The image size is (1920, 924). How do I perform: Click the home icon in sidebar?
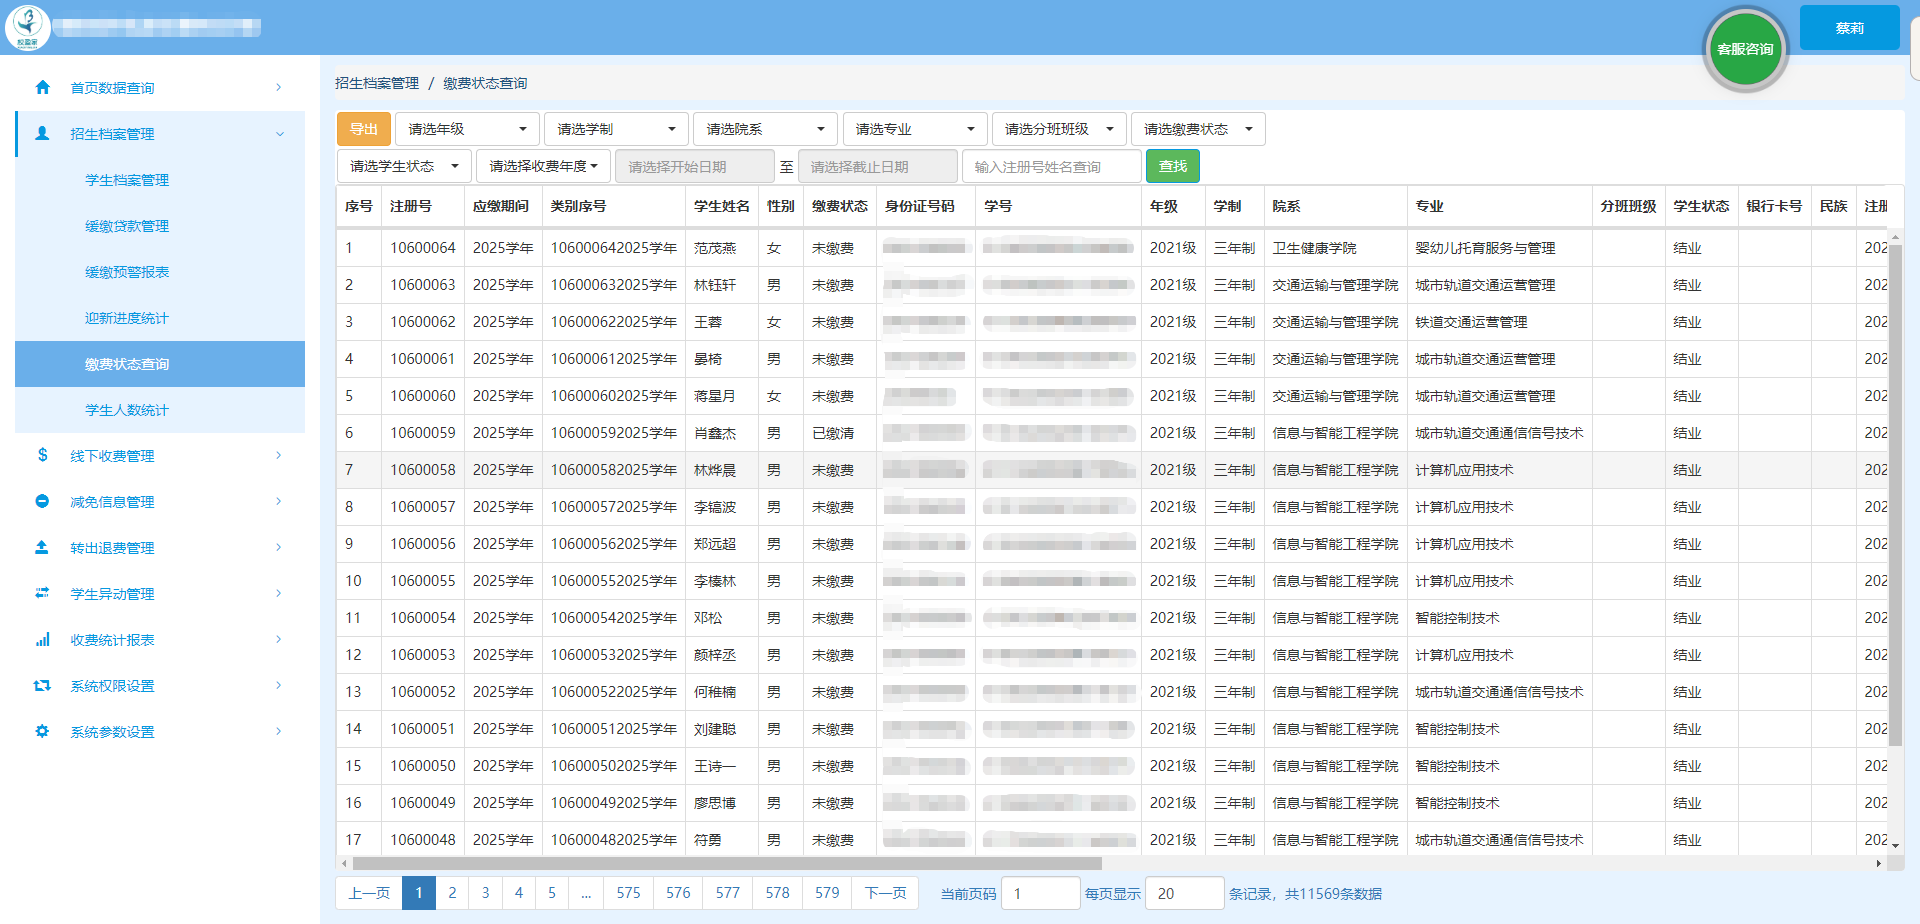[x=42, y=87]
